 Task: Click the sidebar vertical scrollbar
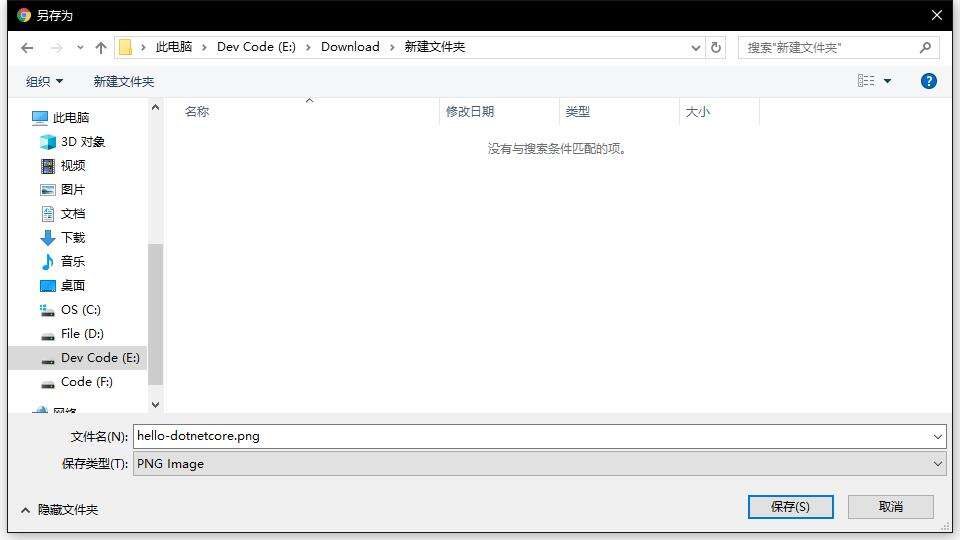[156, 315]
